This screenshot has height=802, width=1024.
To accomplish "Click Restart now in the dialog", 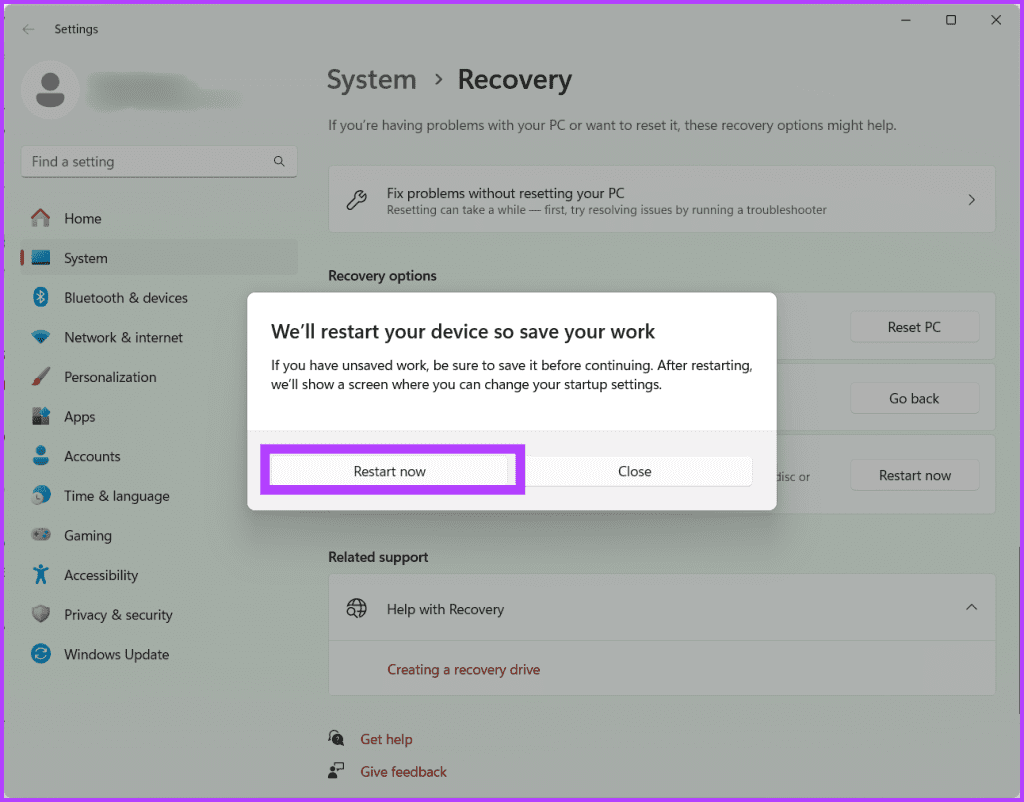I will pos(389,471).
